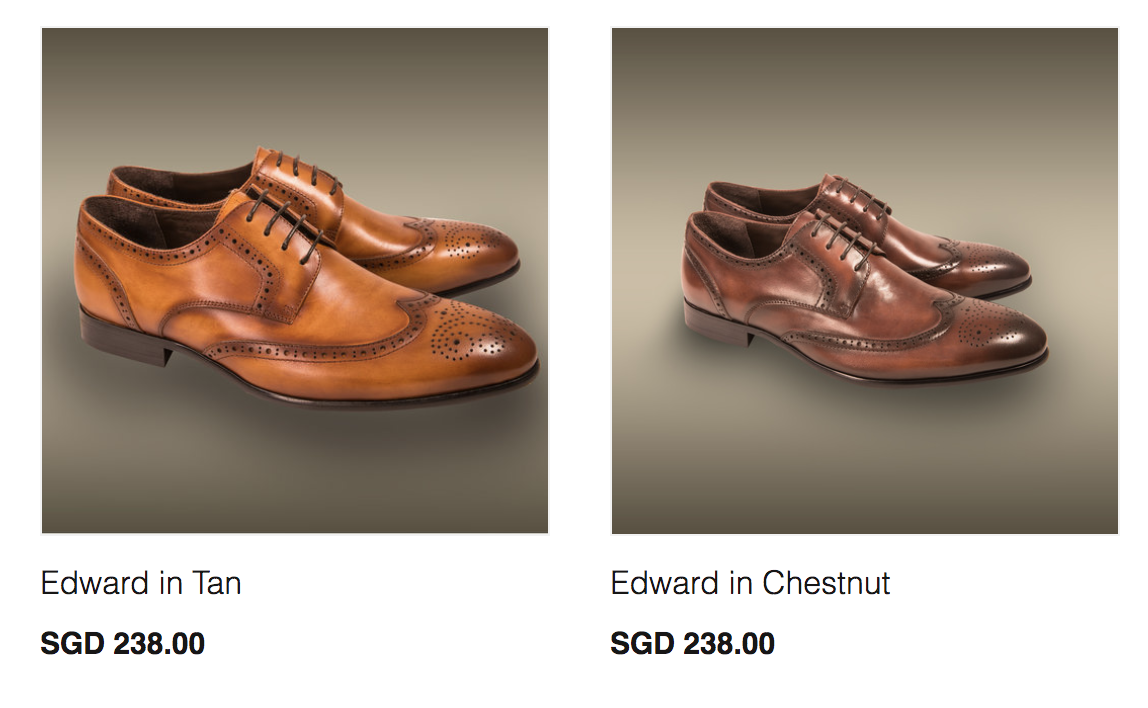Open the Edward in Tan product image
Image resolution: width=1148 pixels, height=708 pixels.
coord(295,280)
